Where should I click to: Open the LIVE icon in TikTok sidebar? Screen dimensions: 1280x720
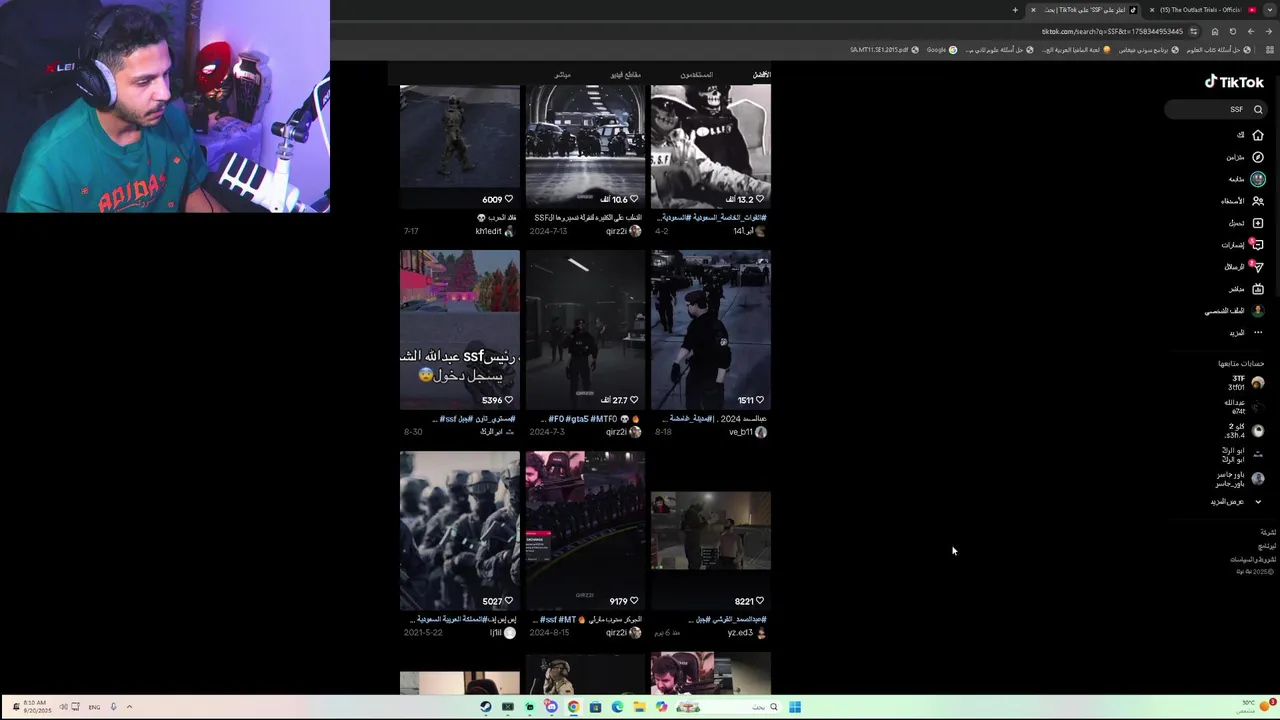coord(1258,289)
